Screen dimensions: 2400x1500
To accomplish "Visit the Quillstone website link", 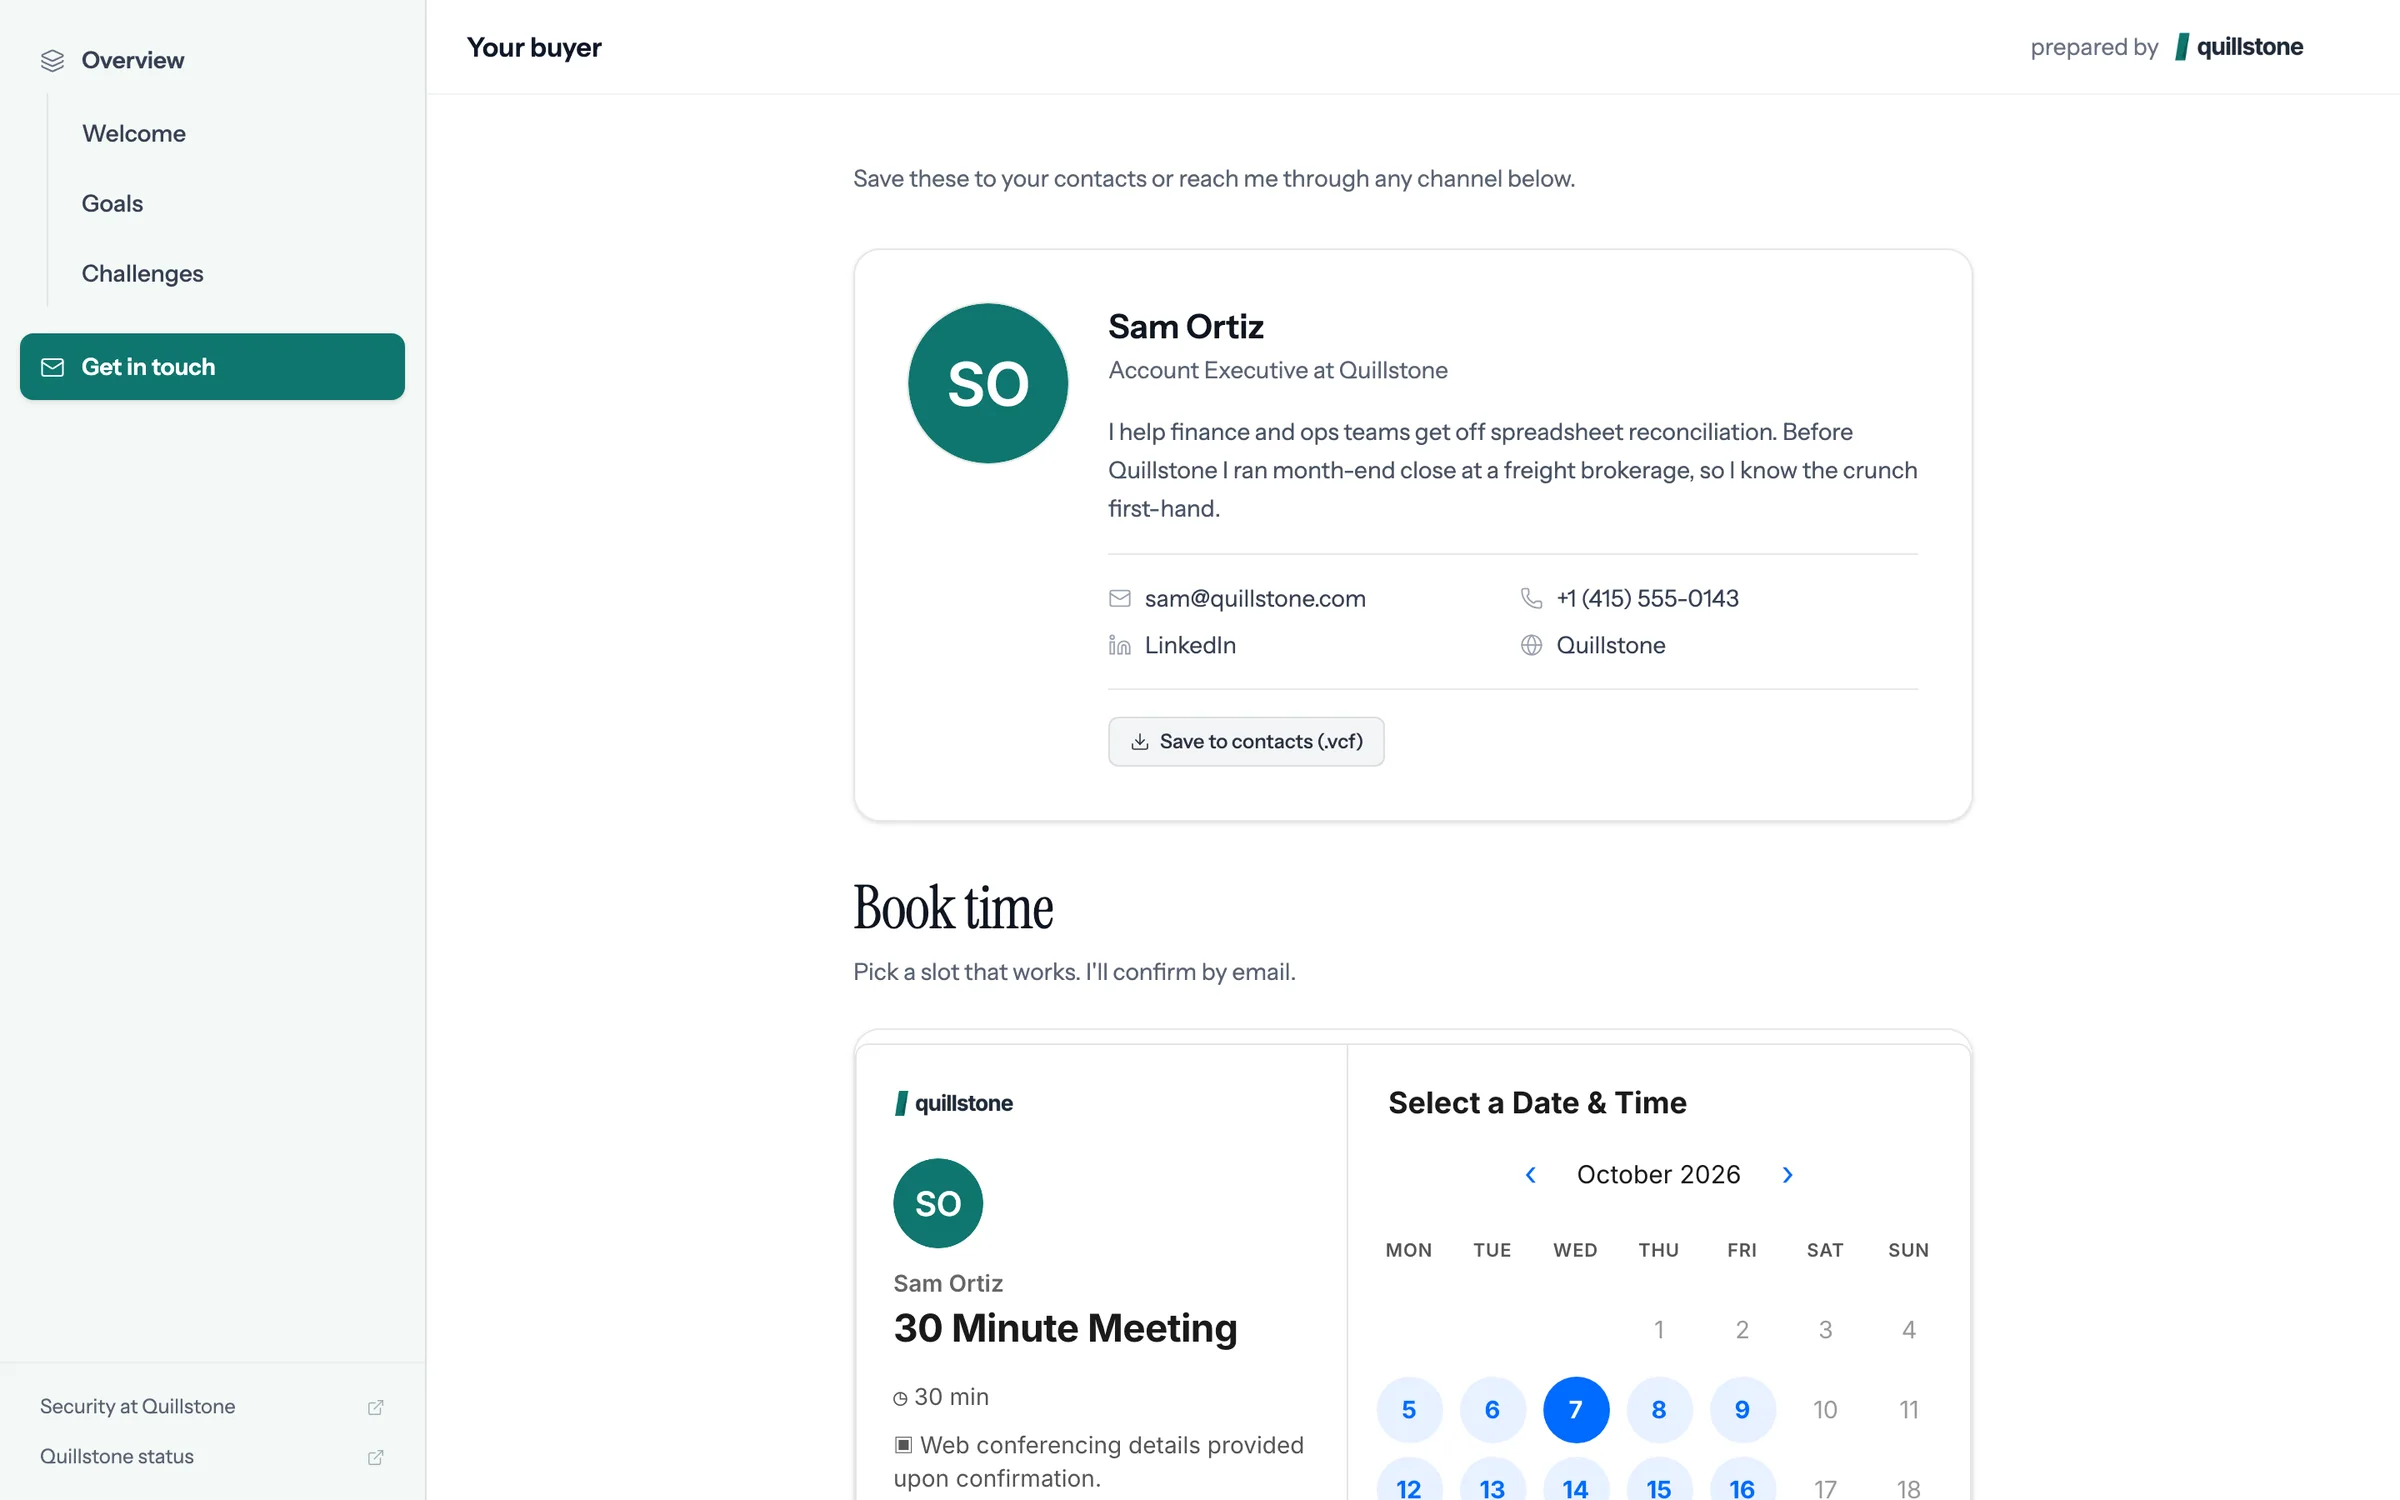I will pos(1610,645).
